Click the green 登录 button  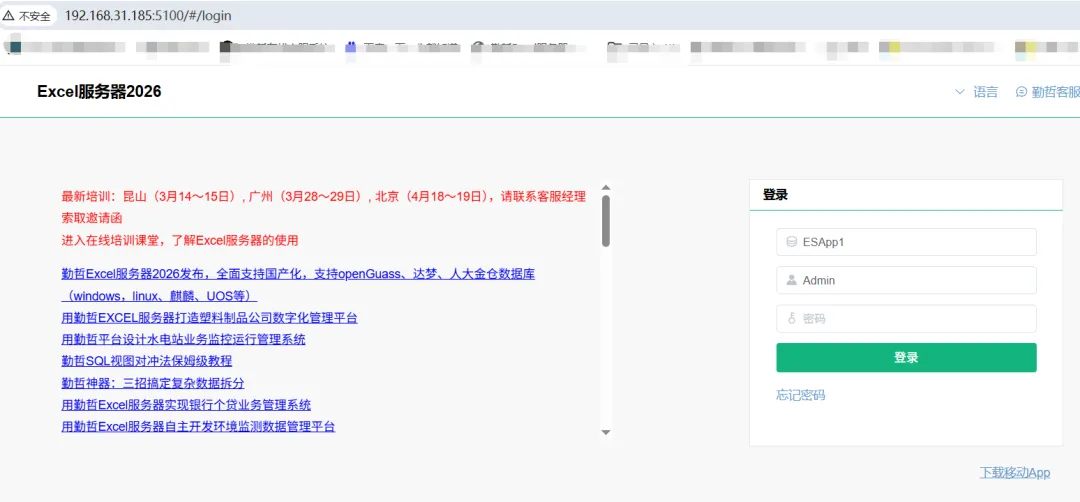(x=906, y=357)
